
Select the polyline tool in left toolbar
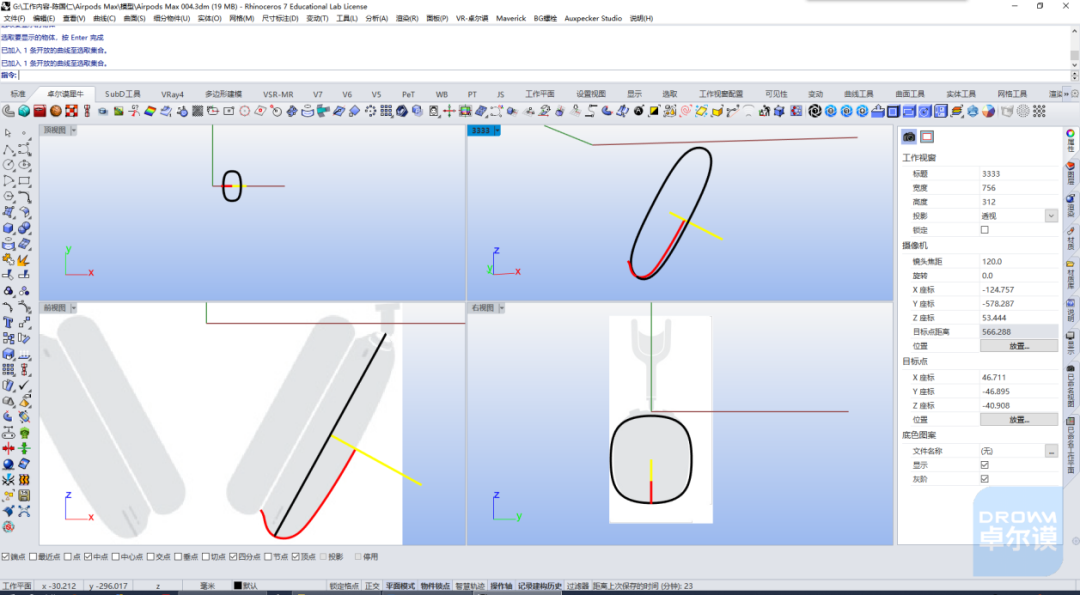tap(8, 149)
